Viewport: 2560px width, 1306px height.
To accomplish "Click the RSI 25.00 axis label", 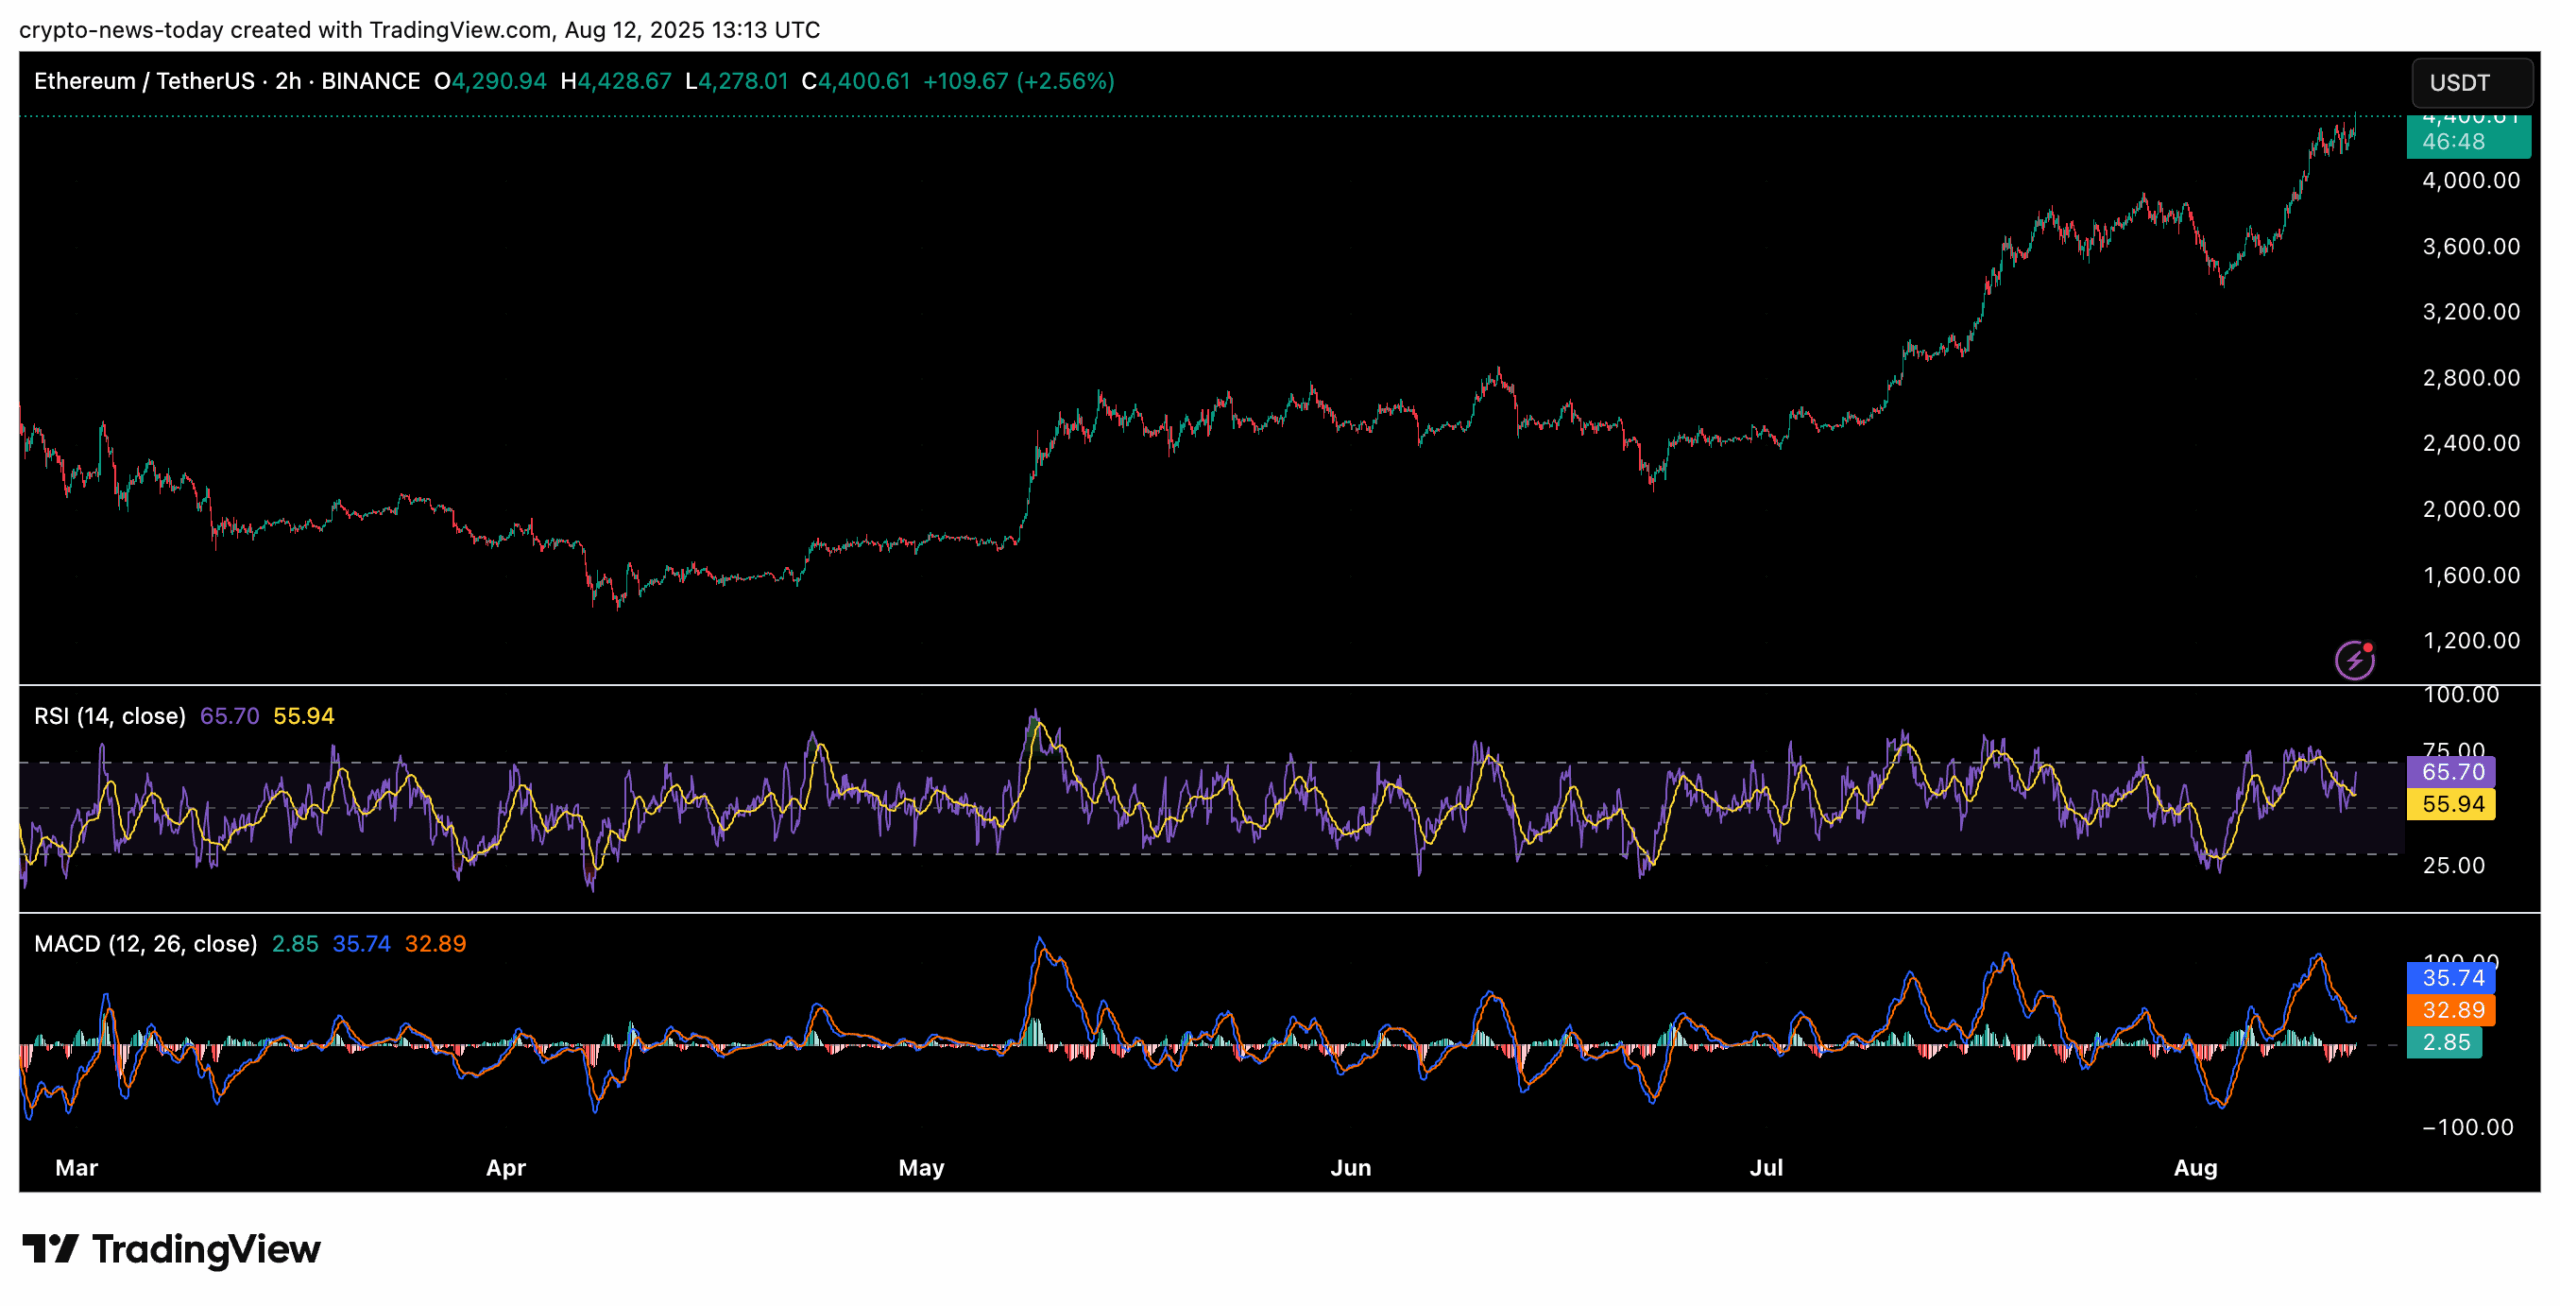I will pos(2453,865).
